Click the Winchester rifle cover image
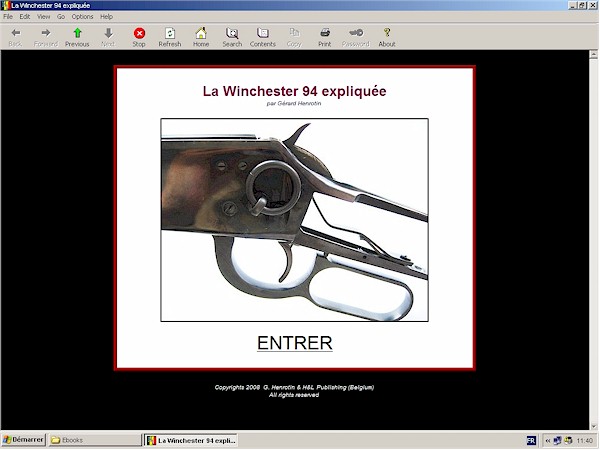The width and height of the screenshot is (600, 450). pyautogui.click(x=294, y=220)
